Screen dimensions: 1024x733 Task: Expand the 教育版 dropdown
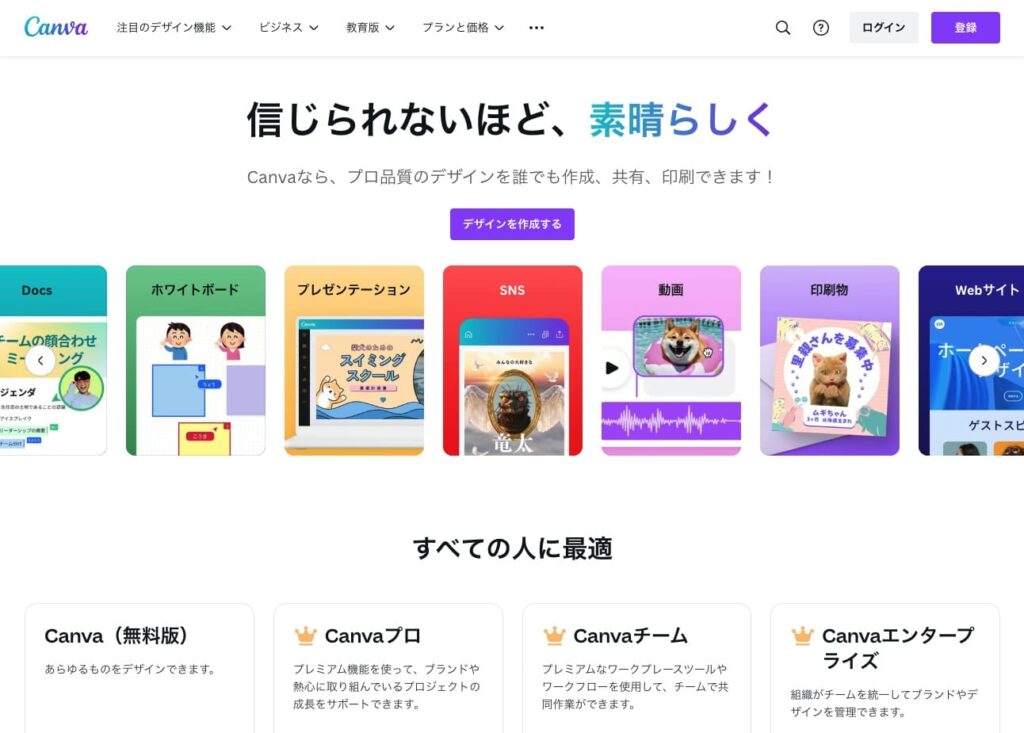click(370, 27)
